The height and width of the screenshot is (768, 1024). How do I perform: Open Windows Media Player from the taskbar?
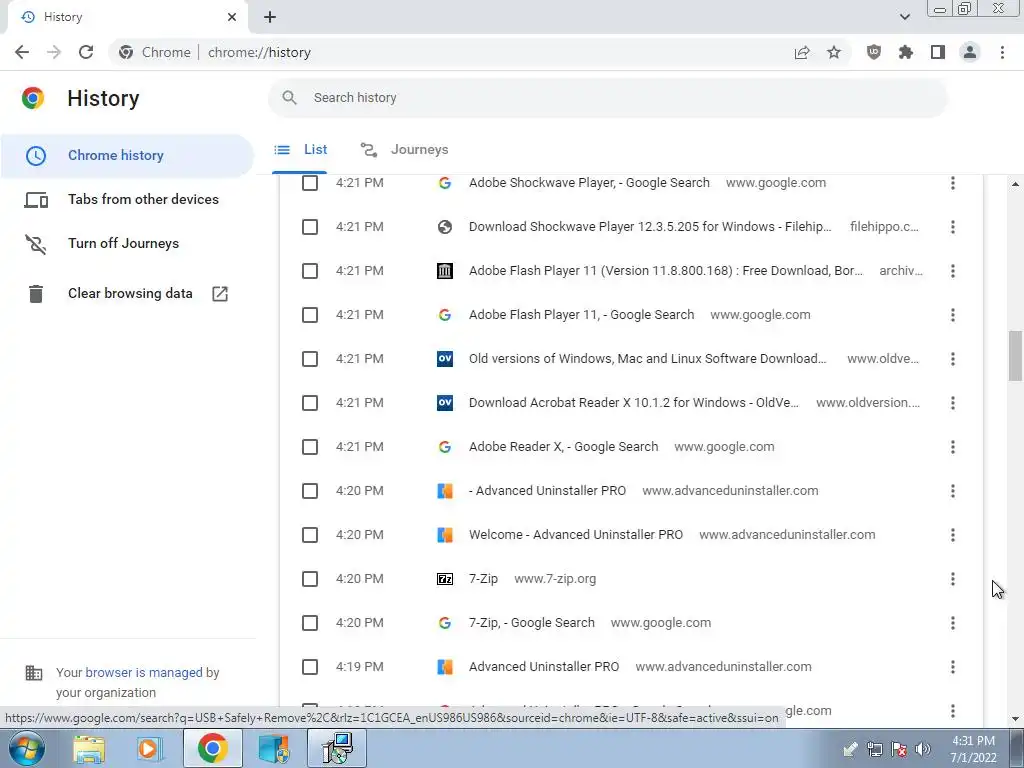(x=150, y=748)
